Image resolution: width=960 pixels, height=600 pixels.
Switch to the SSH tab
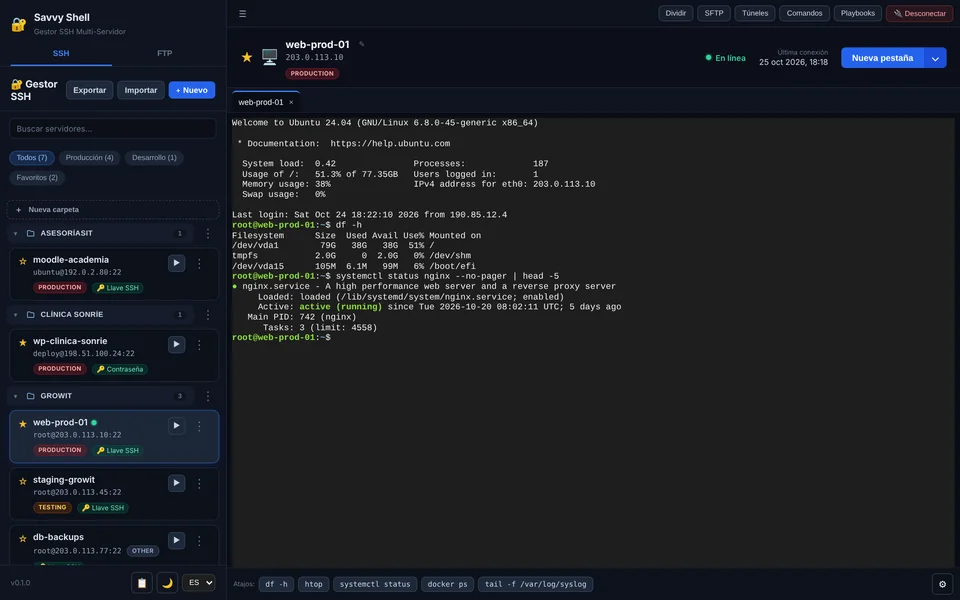[x=61, y=54]
